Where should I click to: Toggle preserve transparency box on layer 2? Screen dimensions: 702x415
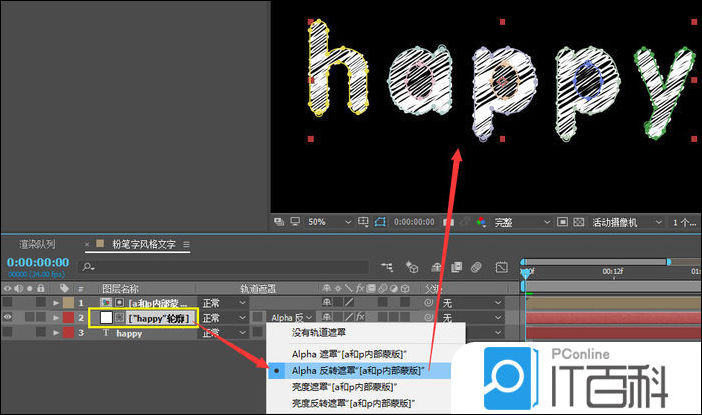pos(257,317)
